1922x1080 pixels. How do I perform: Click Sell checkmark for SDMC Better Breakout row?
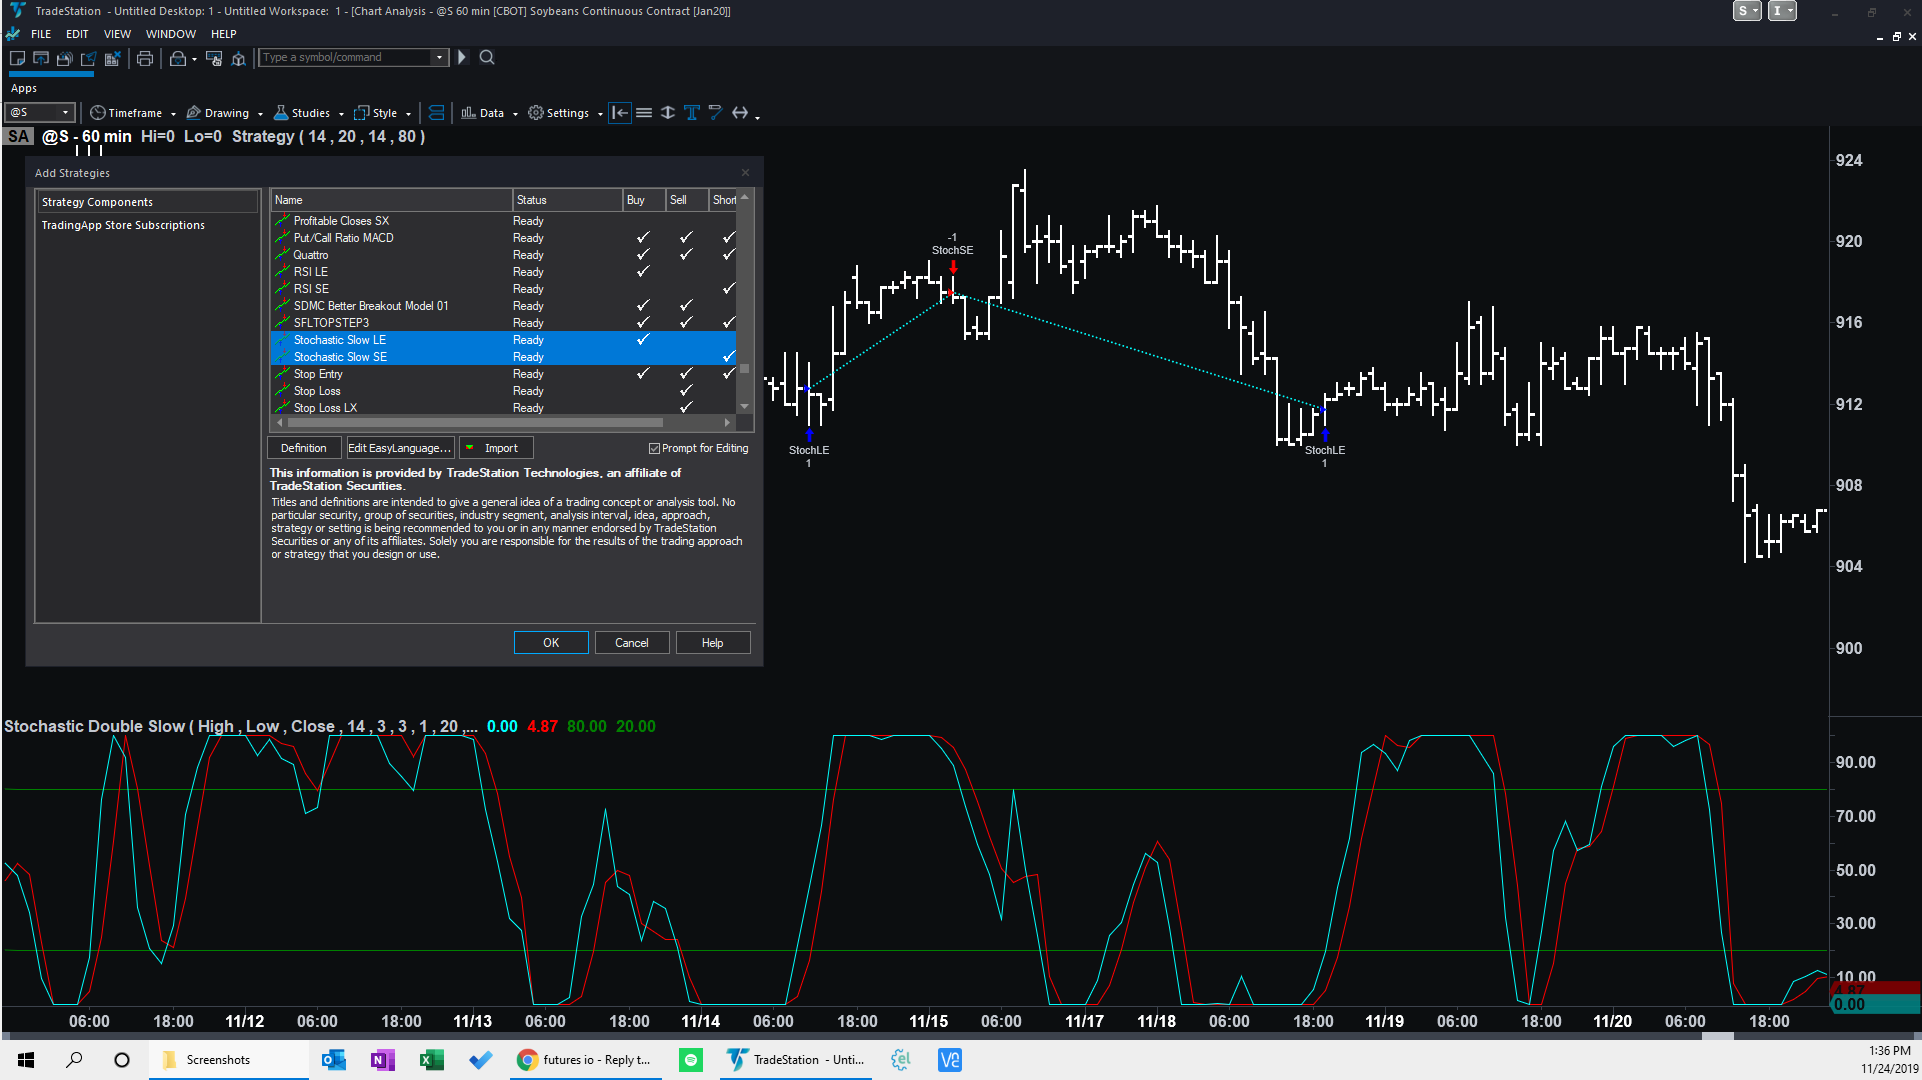[x=686, y=306]
